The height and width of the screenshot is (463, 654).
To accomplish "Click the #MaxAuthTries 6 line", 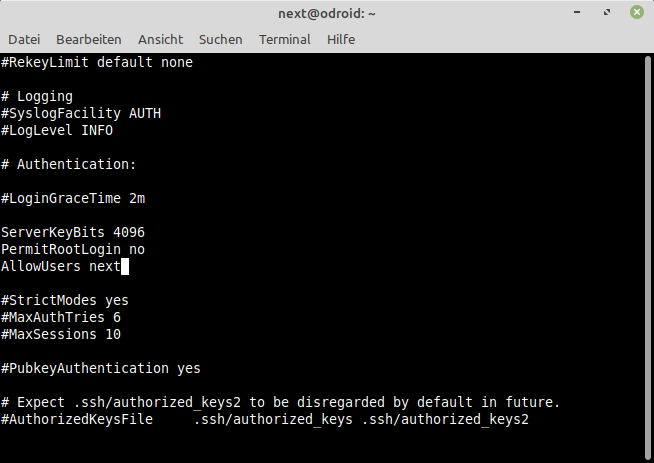I will (61, 317).
